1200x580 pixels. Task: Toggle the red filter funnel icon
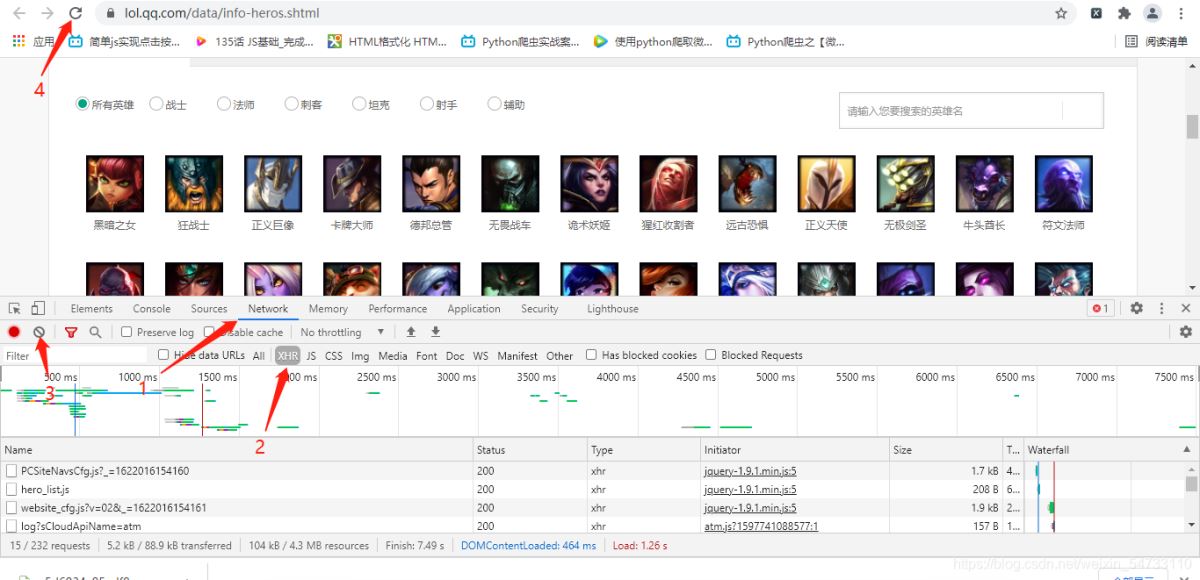(x=71, y=332)
